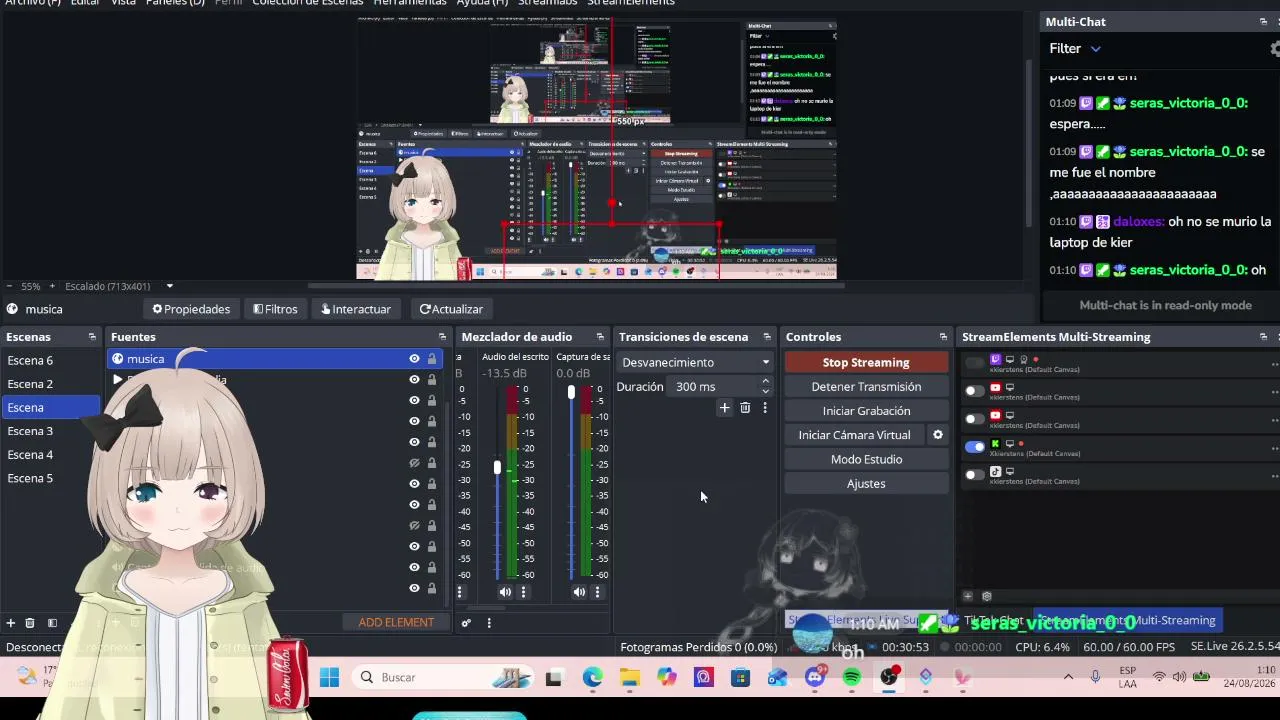1280x720 pixels.
Task: Open Microsoft Store from the taskbar
Action: (x=740, y=678)
